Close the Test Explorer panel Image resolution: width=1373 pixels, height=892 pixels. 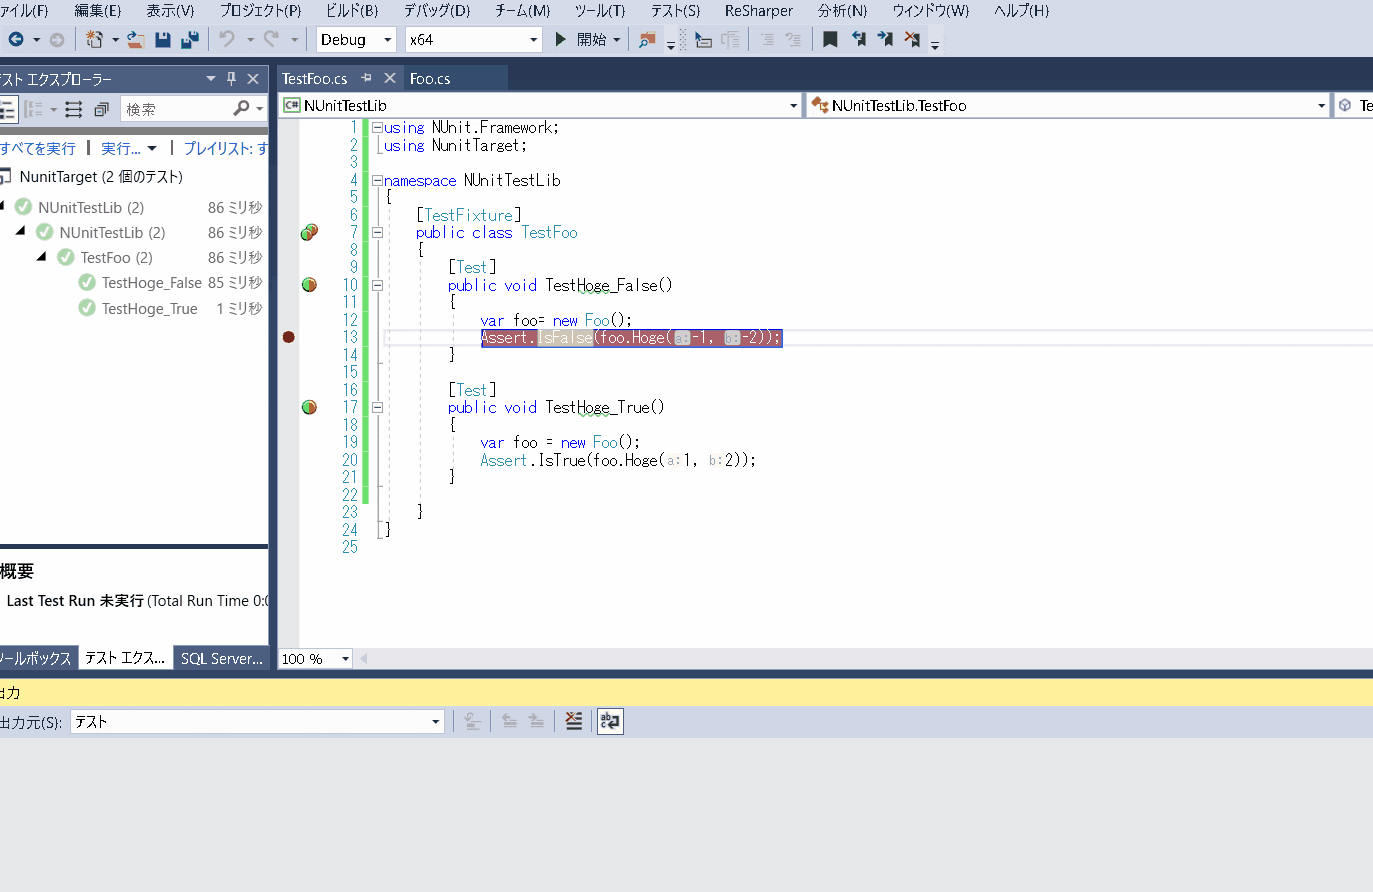pos(253,79)
